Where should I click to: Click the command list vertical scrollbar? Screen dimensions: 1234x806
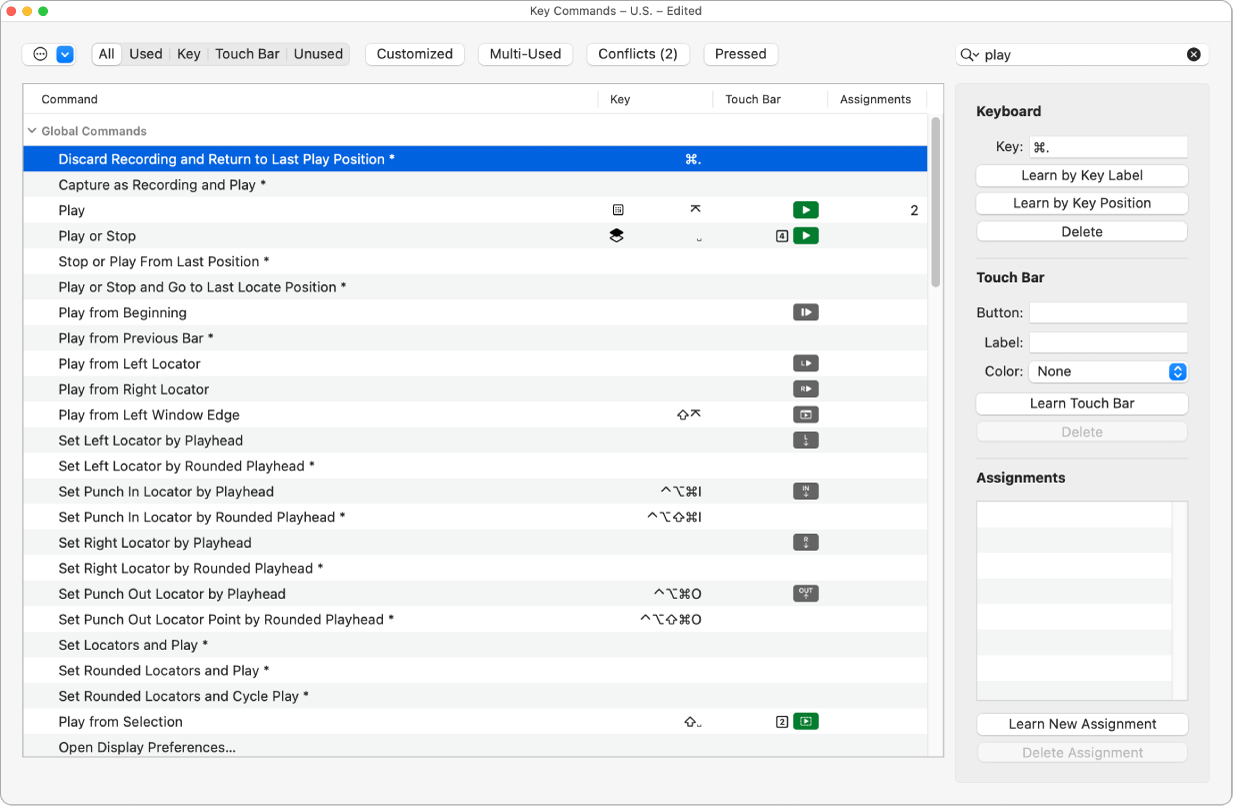936,202
